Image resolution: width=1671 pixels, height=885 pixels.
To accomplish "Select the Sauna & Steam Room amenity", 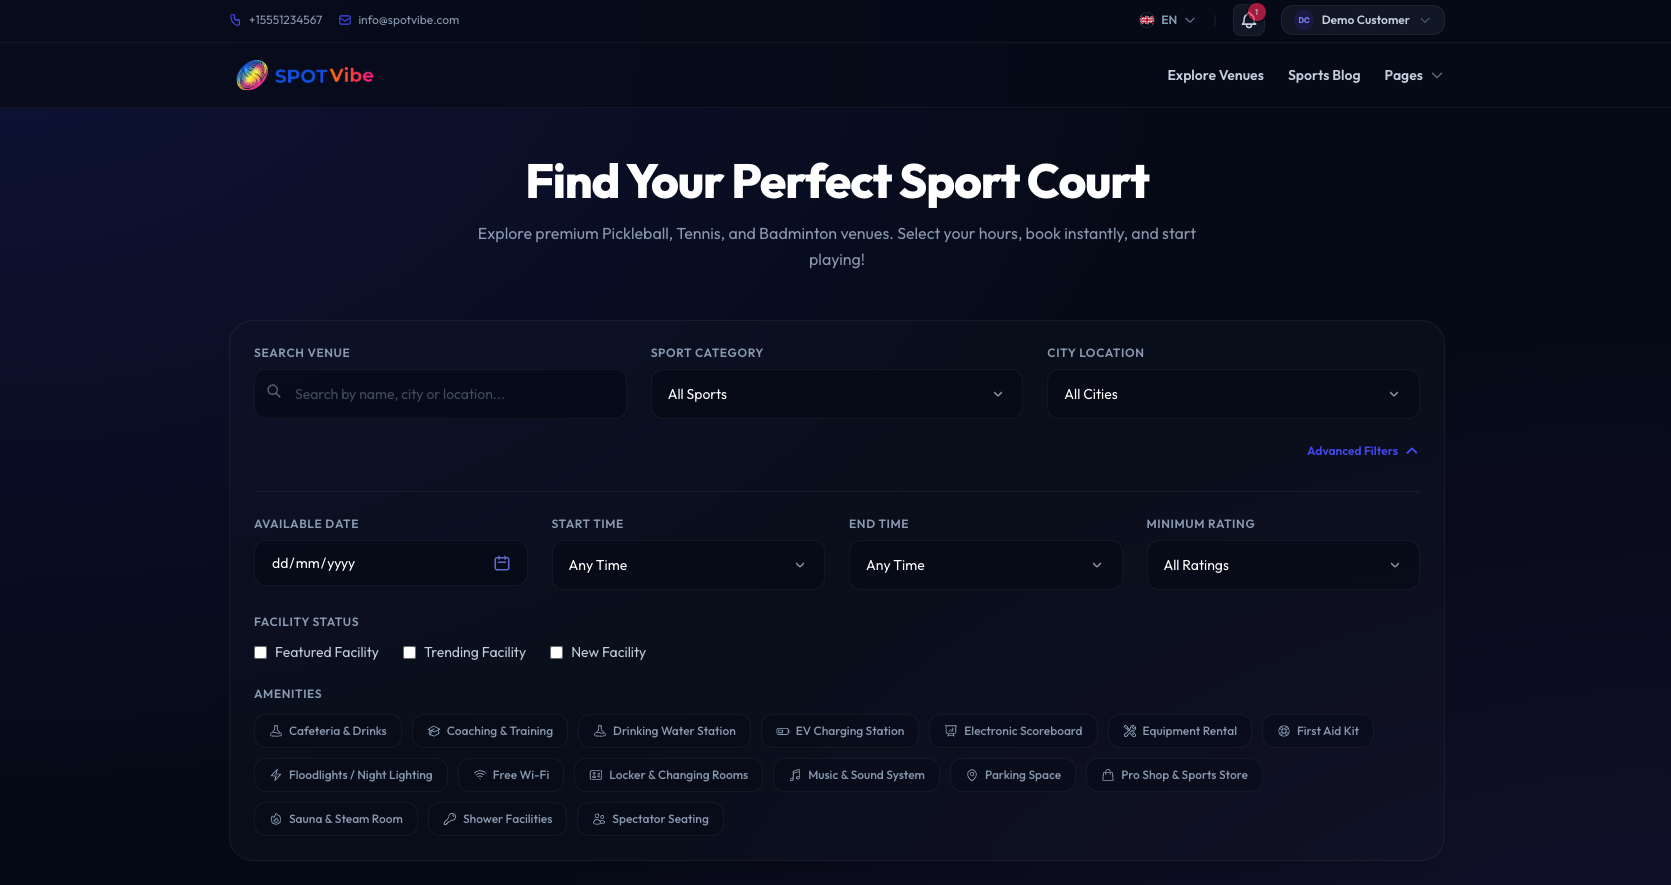I will (x=336, y=819).
